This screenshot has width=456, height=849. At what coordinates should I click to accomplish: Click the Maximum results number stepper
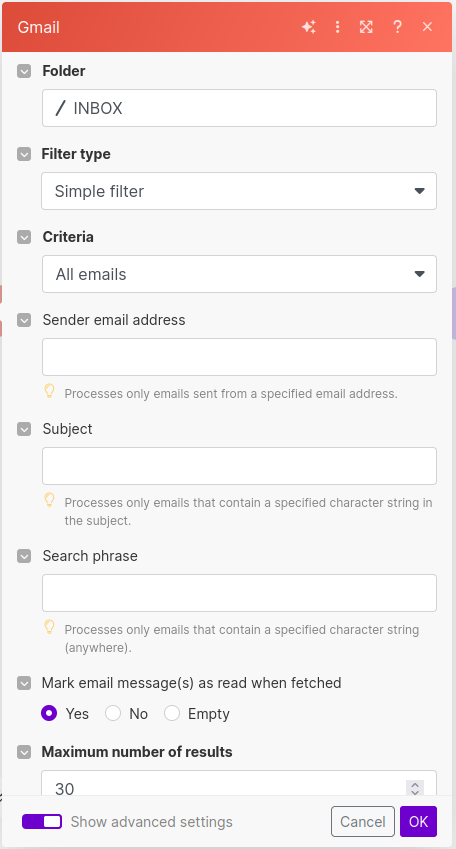pos(415,788)
